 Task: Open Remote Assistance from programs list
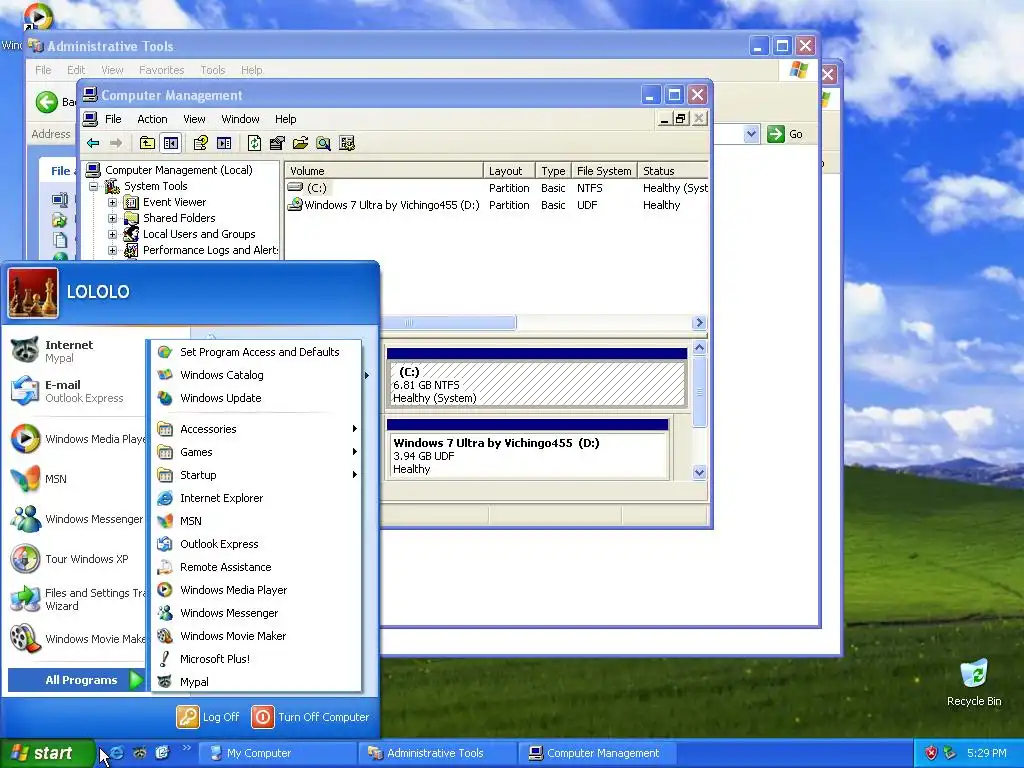coord(257,567)
